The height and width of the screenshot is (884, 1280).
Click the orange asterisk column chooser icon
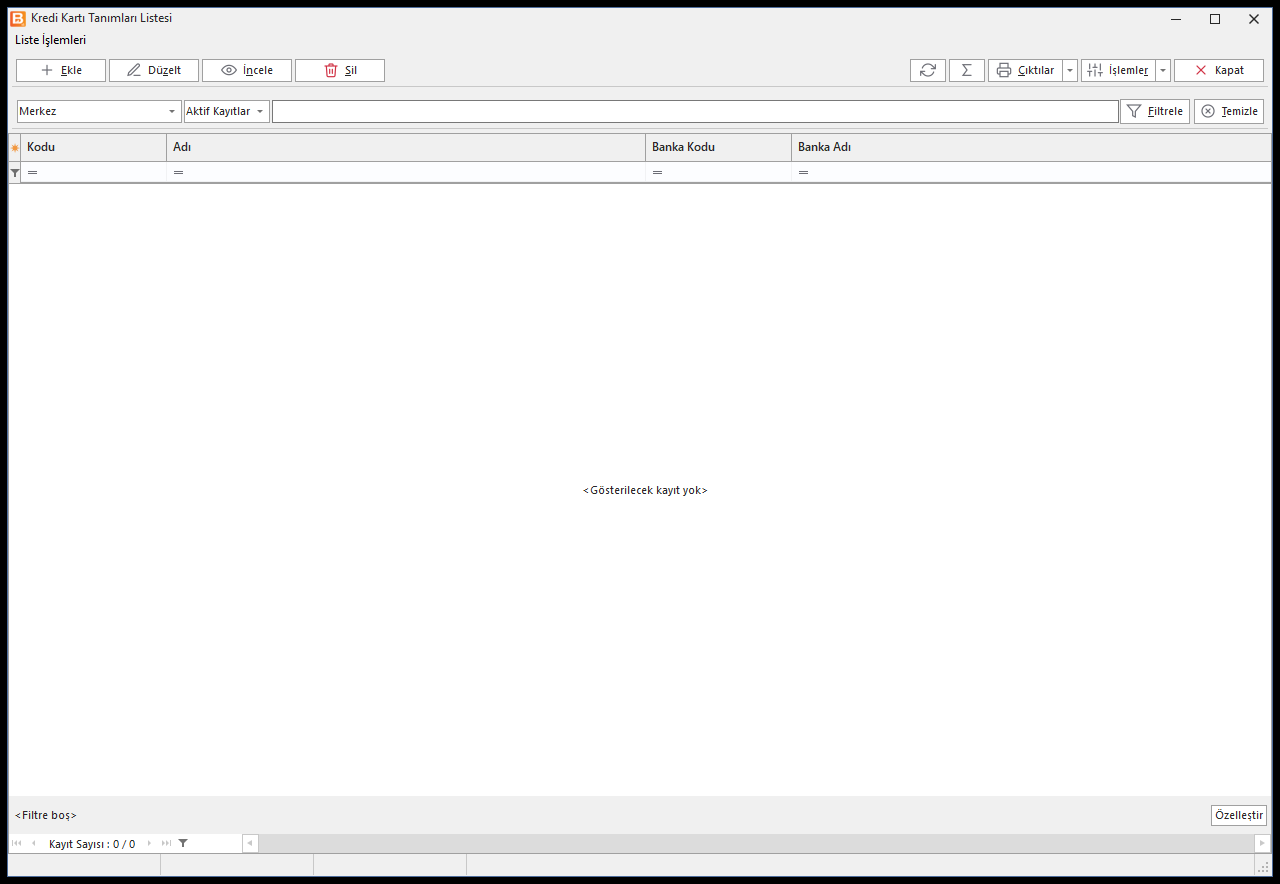14,147
